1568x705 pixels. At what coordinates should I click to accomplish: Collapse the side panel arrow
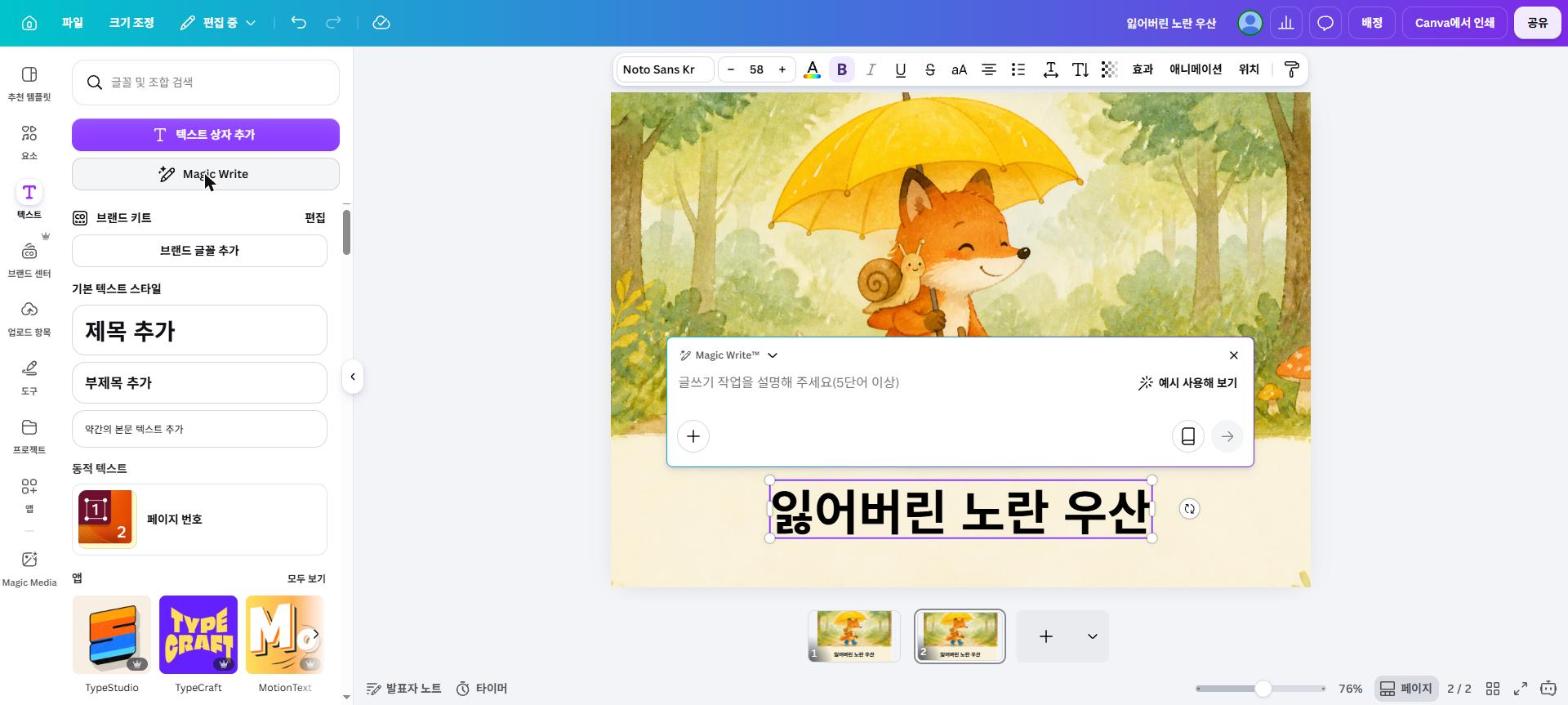[352, 377]
